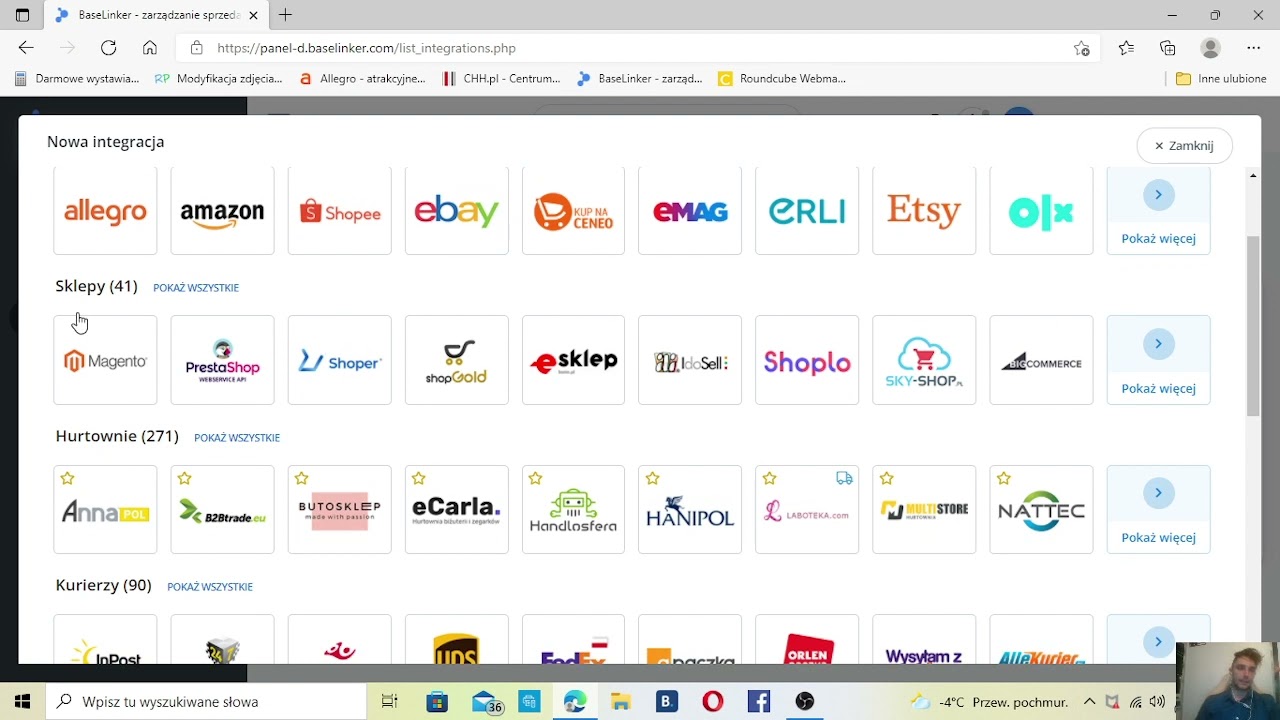1280x720 pixels.
Task: Select the Amazon marketplace integration
Action: (x=222, y=211)
